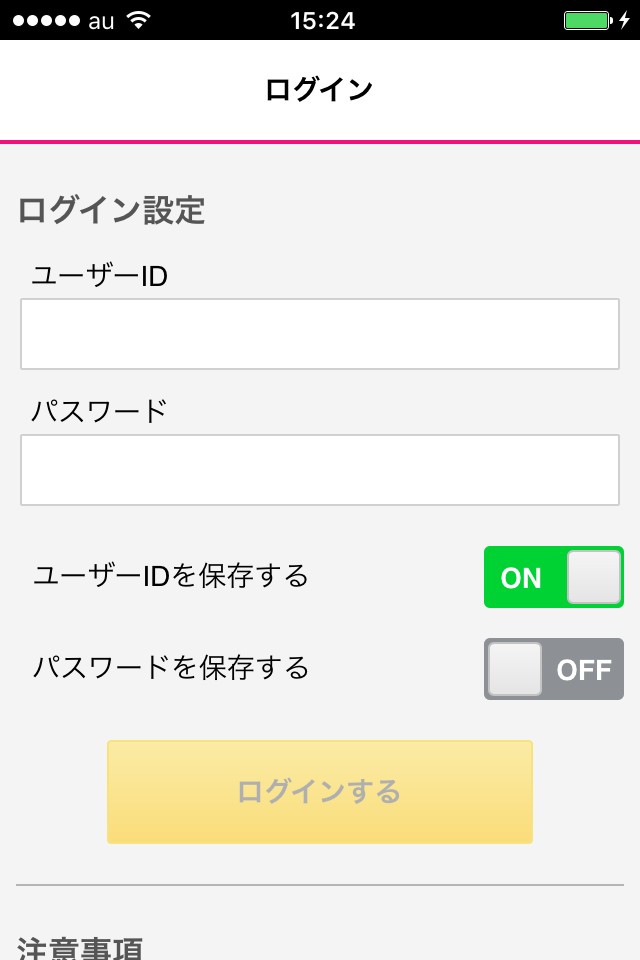
Task: Turn off the ユーザーIDを保存する switch
Action: [x=553, y=577]
